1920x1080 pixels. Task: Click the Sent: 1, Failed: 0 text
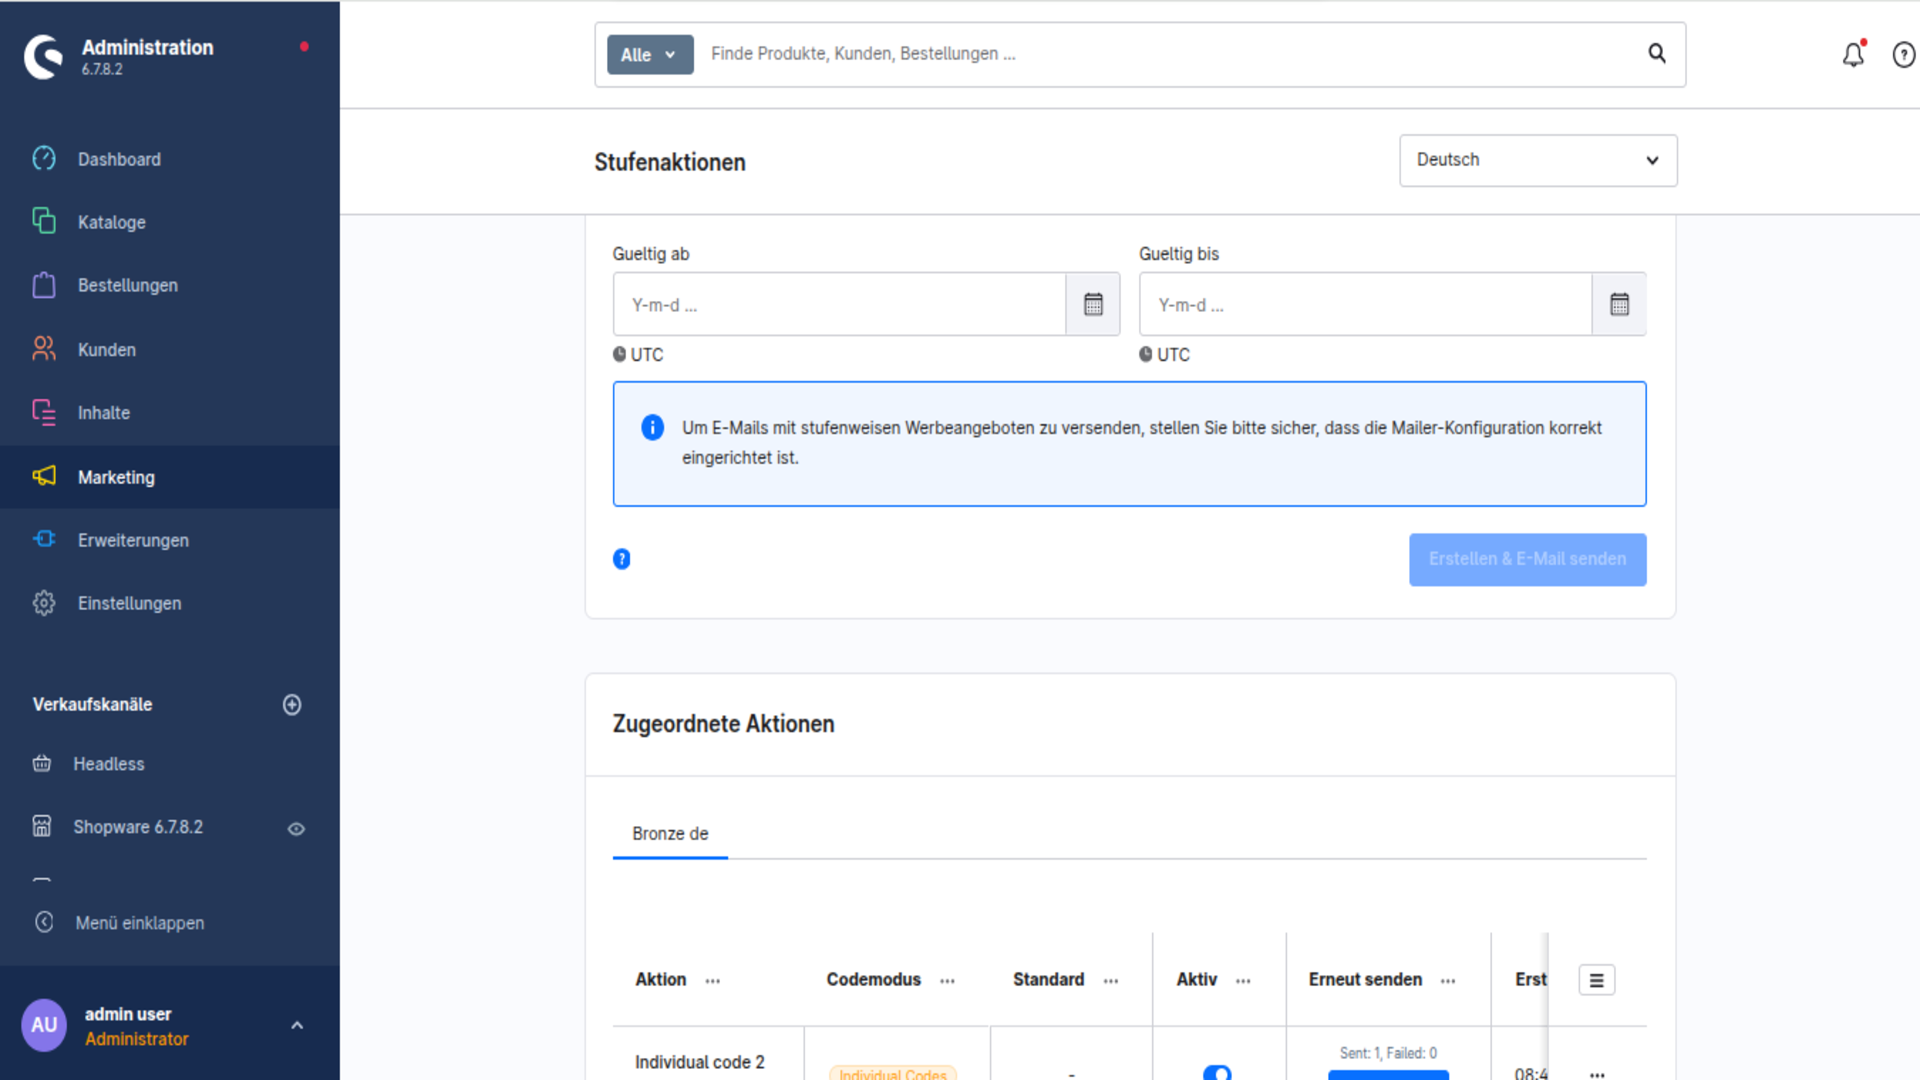pyautogui.click(x=1388, y=1053)
